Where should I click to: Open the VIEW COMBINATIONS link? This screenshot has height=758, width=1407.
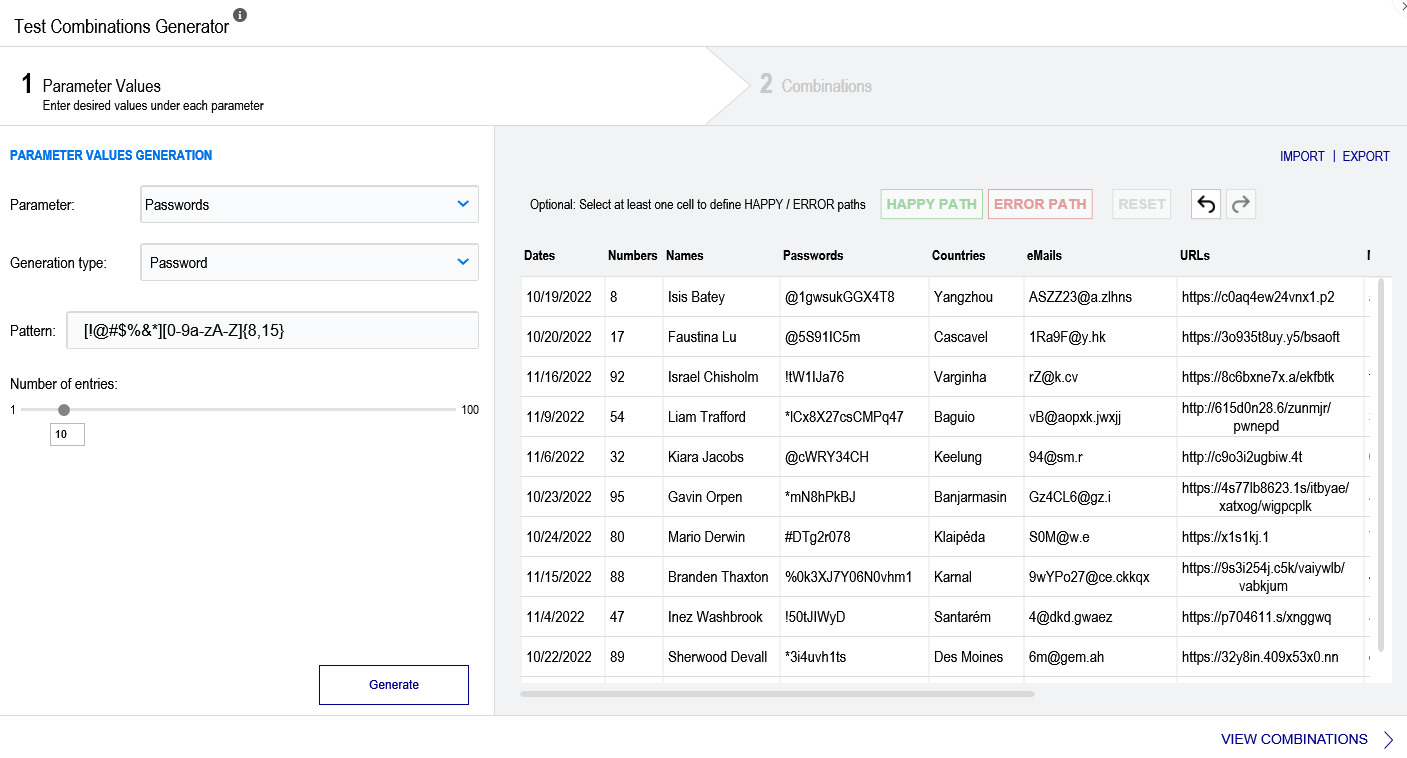[x=1294, y=740]
